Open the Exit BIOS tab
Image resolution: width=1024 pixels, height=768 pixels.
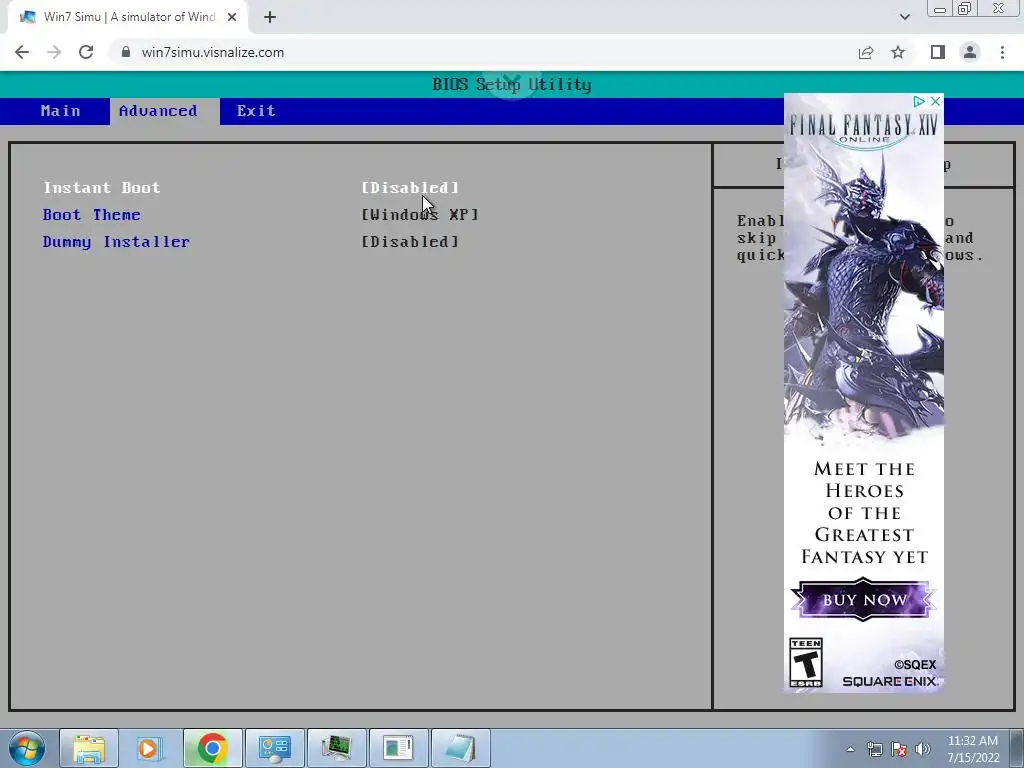click(256, 111)
